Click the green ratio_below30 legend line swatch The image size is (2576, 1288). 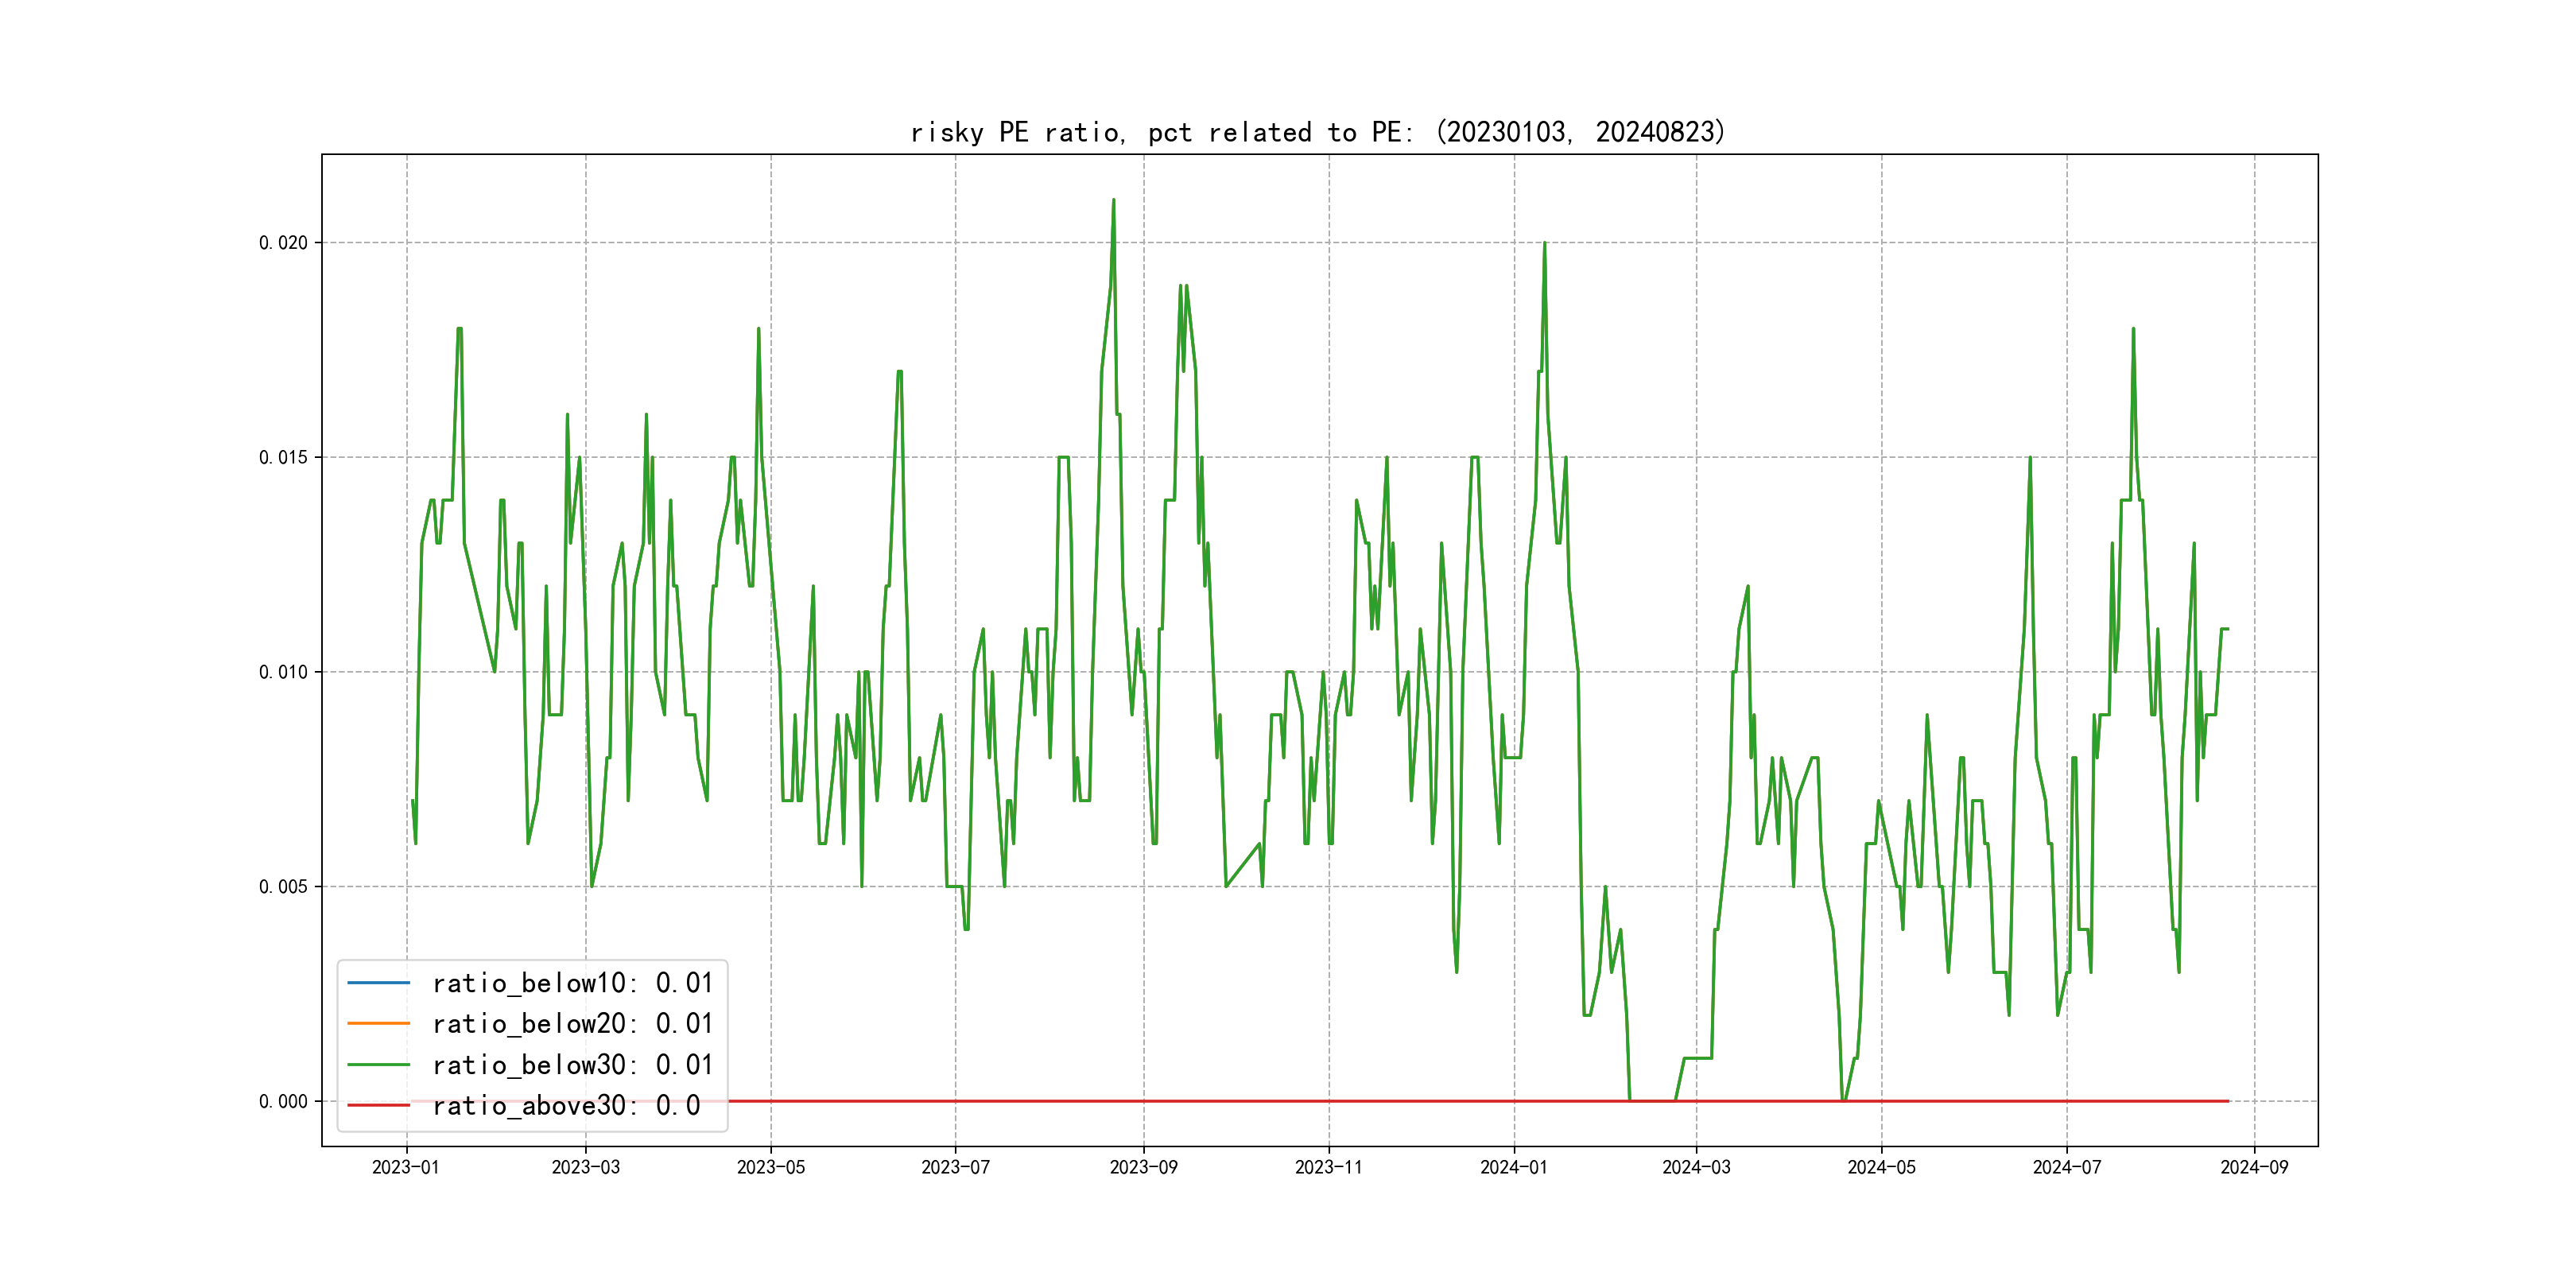(378, 1065)
